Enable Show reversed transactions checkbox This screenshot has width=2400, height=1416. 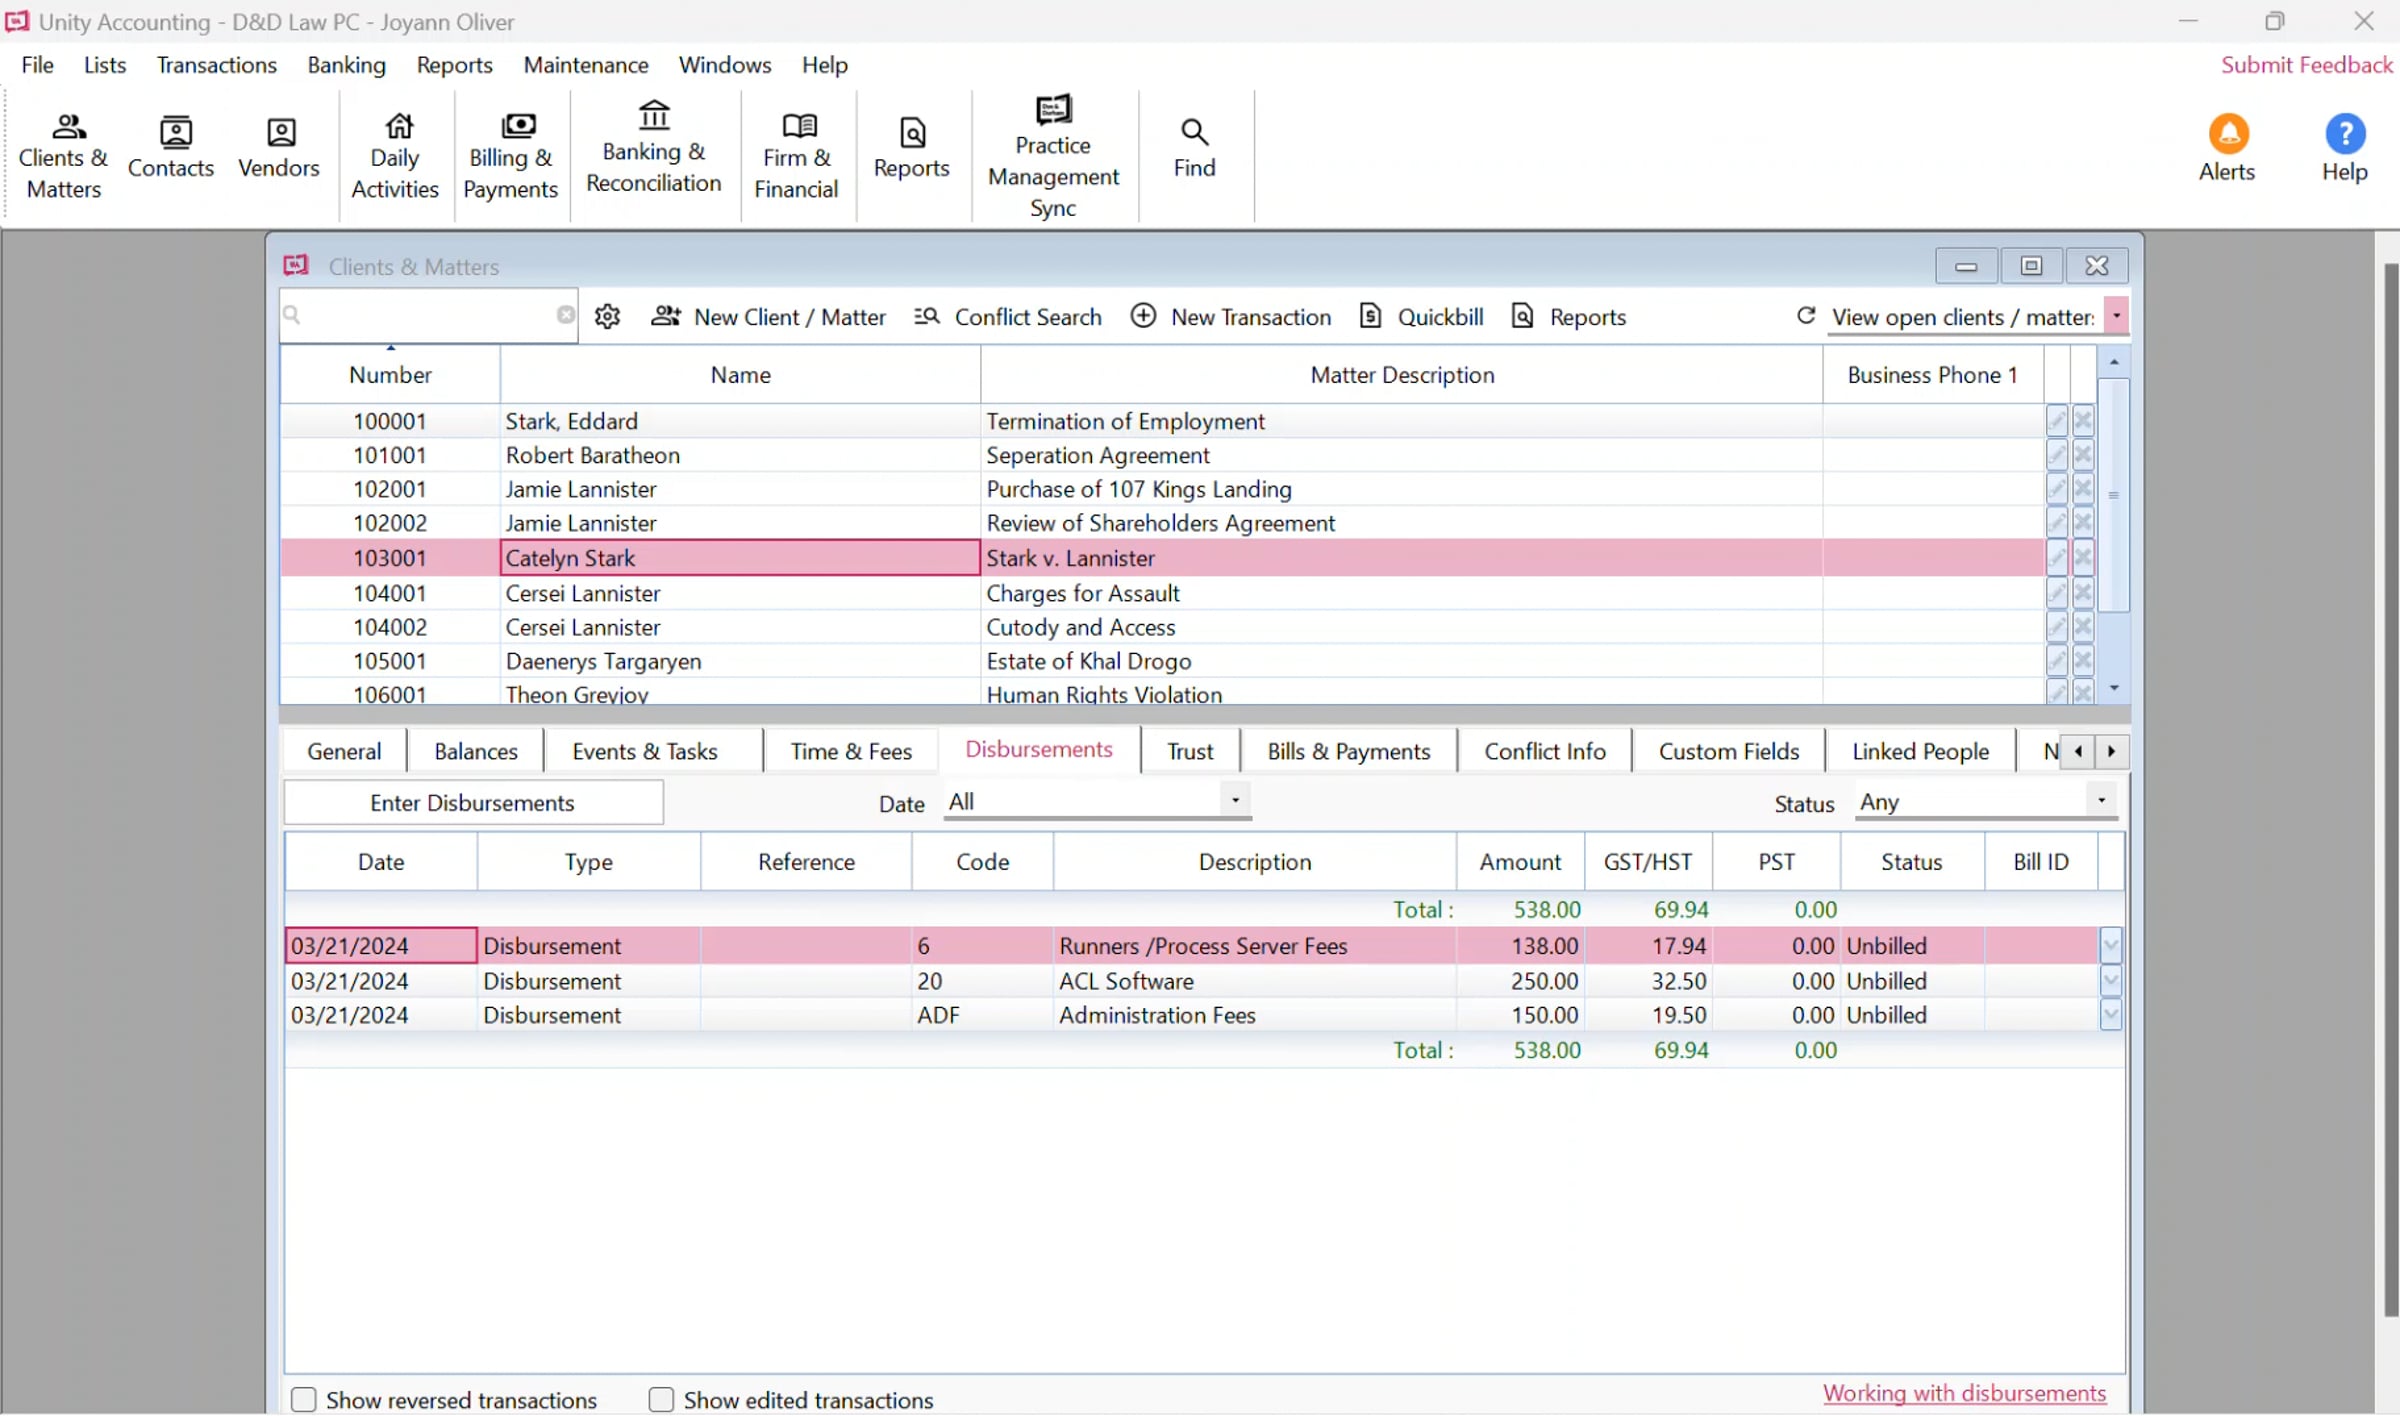point(304,1399)
